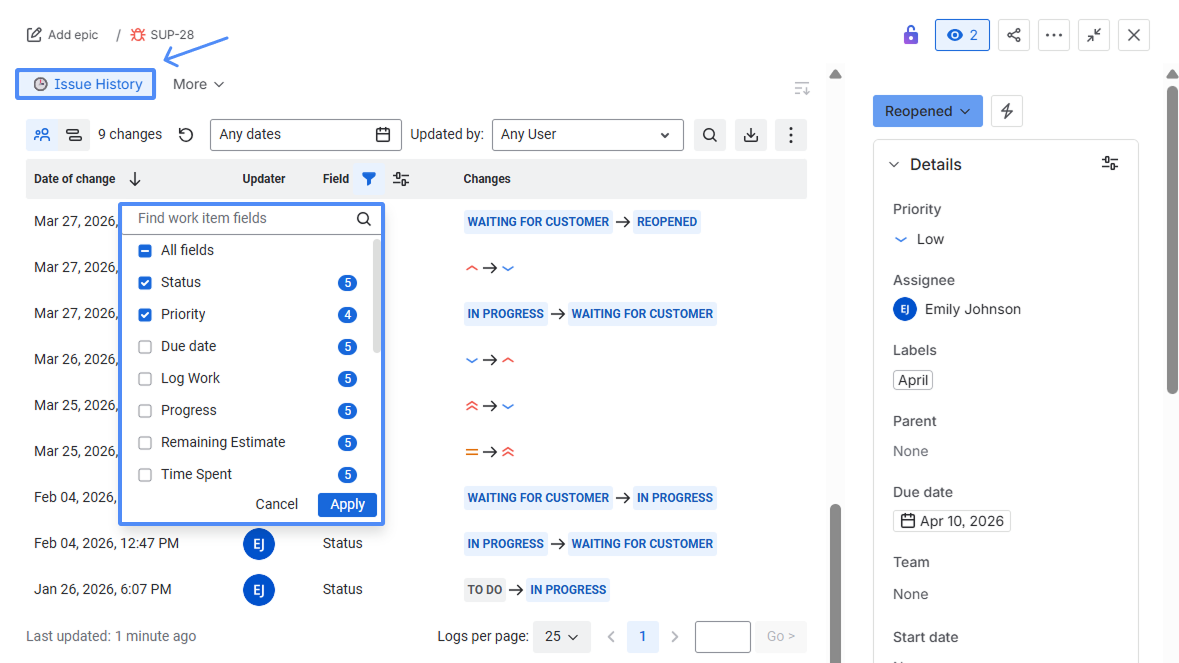Click Cancel in the field filter popup
1179x663 pixels.
(x=276, y=504)
